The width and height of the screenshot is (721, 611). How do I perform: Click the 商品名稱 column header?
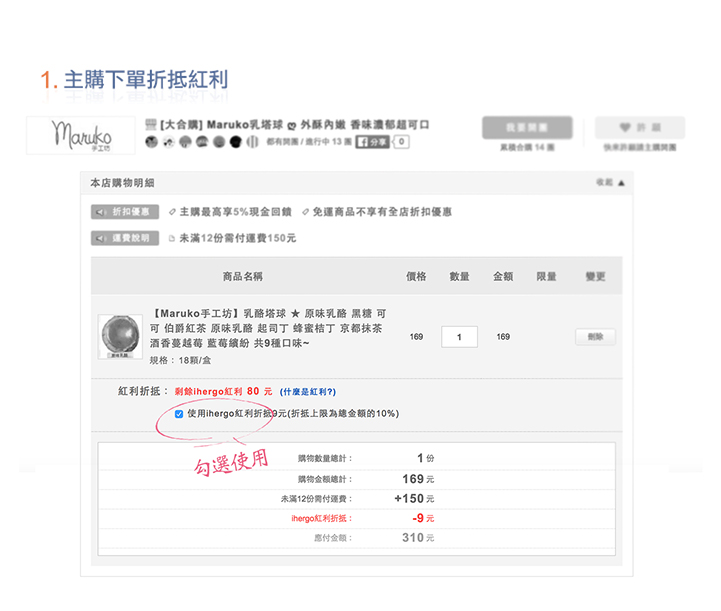pyautogui.click(x=243, y=276)
